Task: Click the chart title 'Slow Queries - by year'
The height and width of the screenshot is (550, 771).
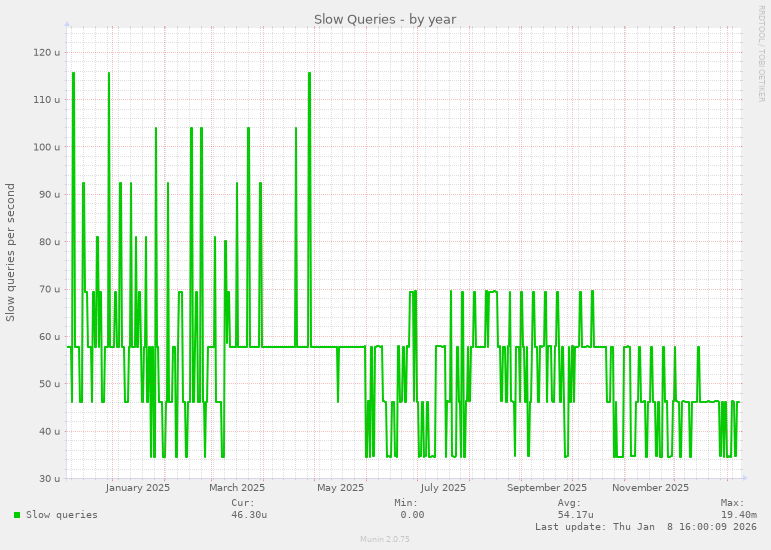Action: click(x=385, y=20)
